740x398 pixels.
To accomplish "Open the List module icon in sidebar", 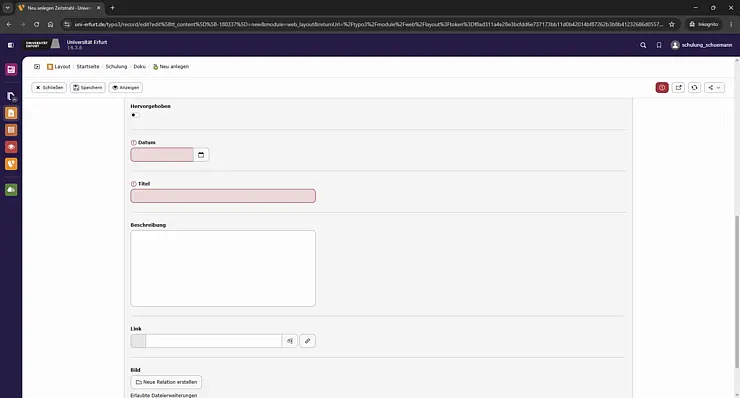I will (11, 130).
